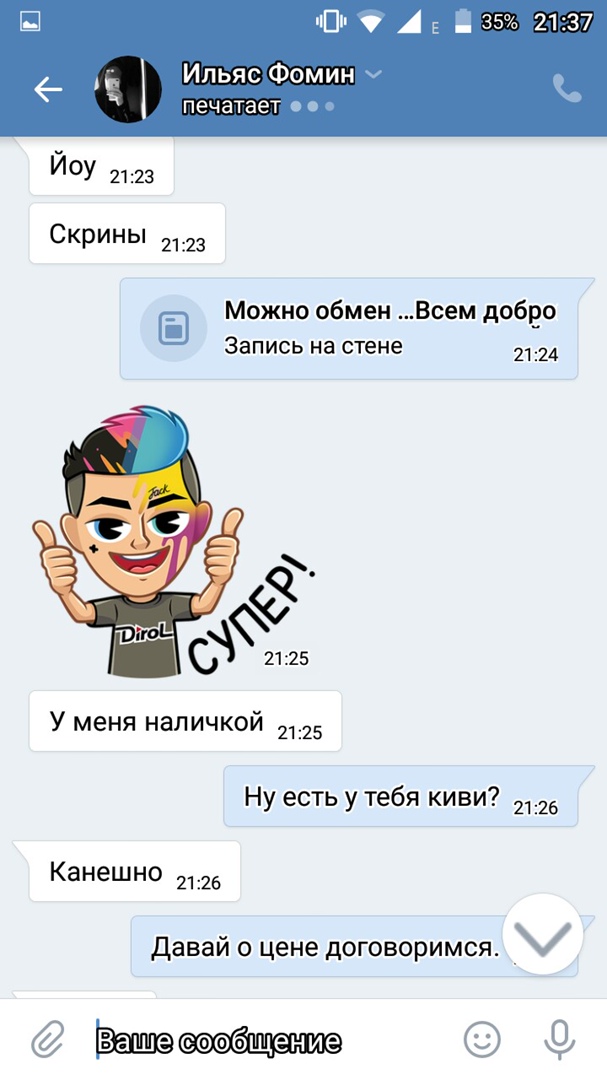
Task: Open the wall post document icon
Action: [x=174, y=328]
